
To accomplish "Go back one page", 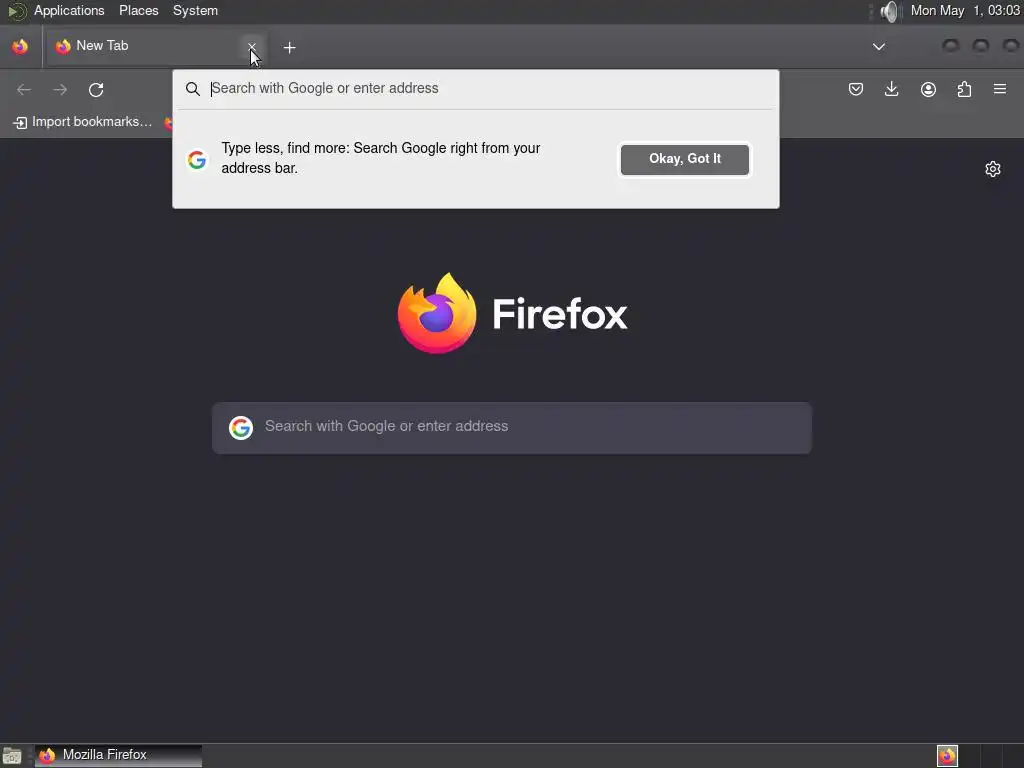I will (x=24, y=89).
